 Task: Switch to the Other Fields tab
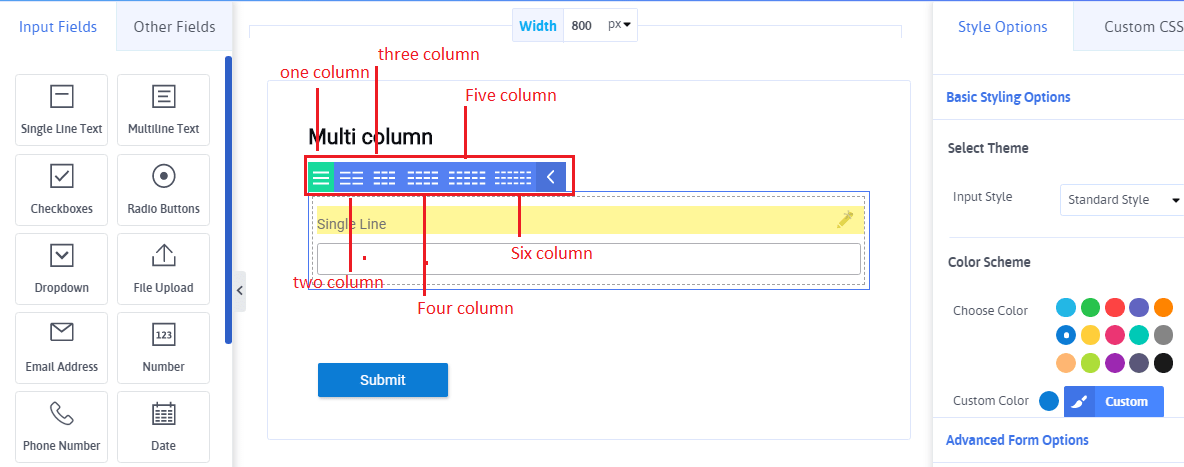point(174,27)
